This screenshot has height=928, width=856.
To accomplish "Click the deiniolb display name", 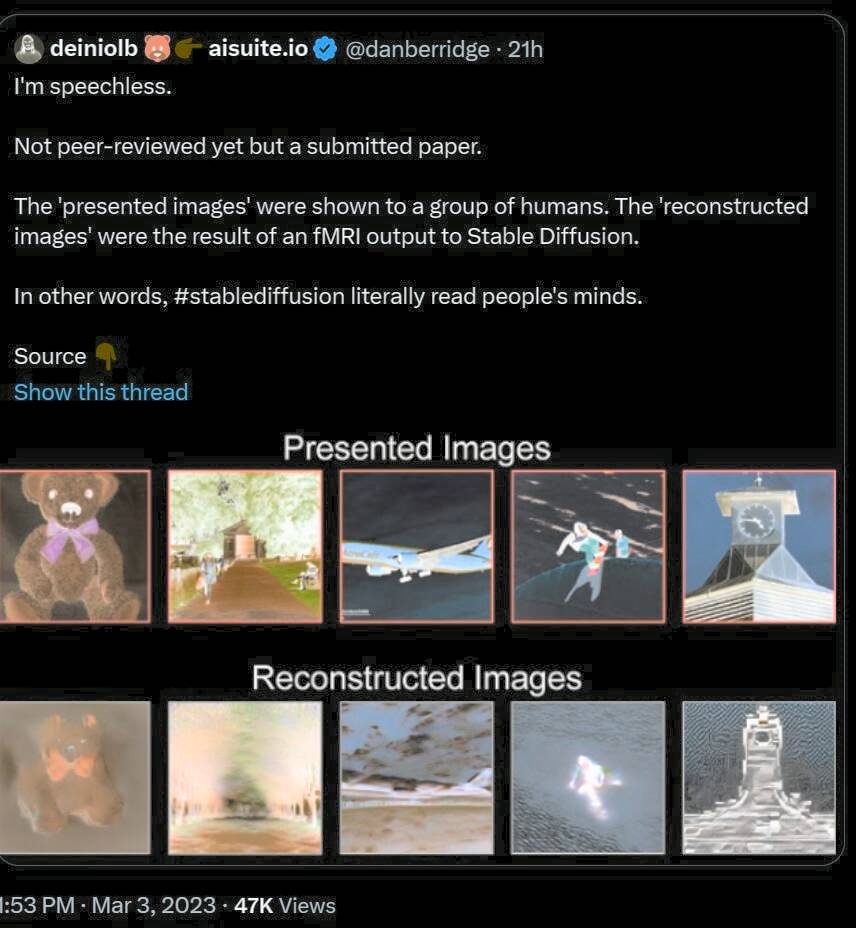I will click(94, 49).
